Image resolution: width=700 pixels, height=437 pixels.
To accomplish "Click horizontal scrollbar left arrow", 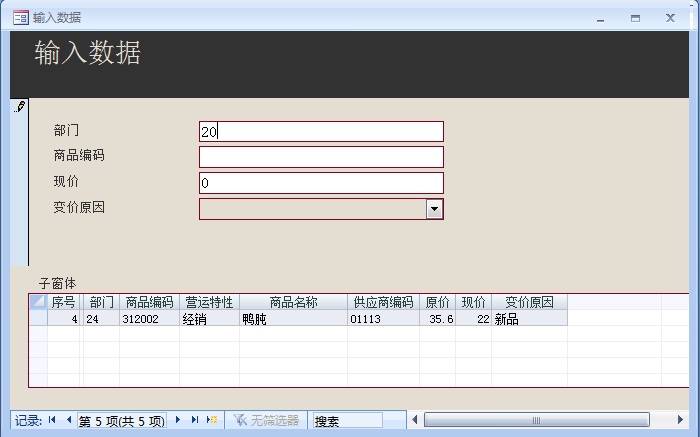I will pyautogui.click(x=414, y=420).
